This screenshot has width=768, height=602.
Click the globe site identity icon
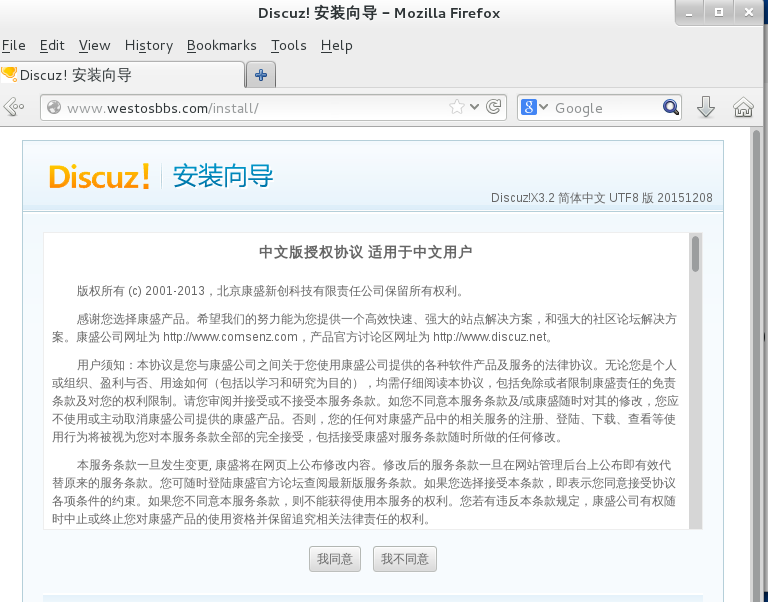54,107
